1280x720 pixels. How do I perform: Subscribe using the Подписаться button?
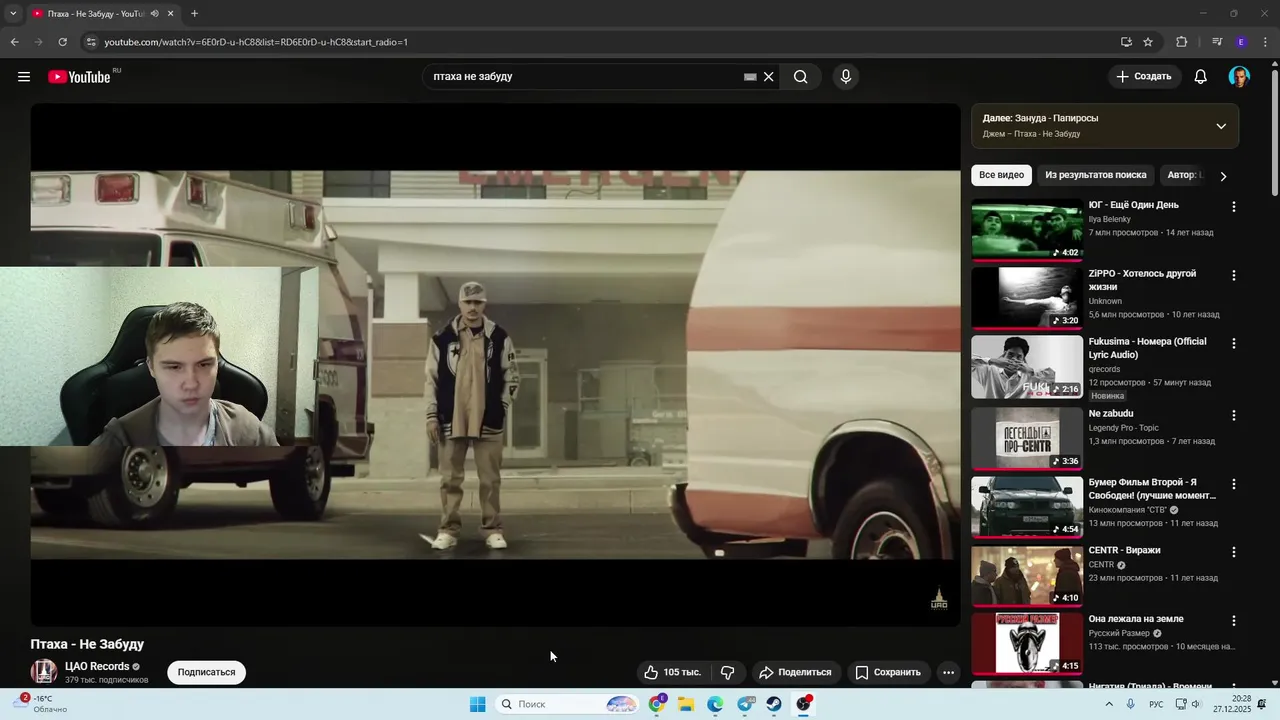tap(206, 673)
